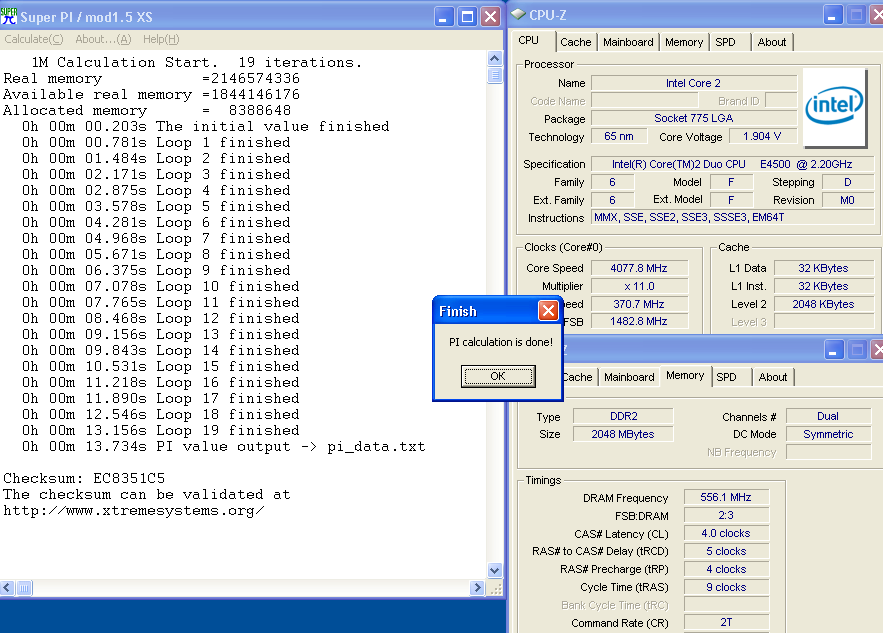Image resolution: width=883 pixels, height=633 pixels.
Task: Click the http://www.xtremesystems.org/ text
Action: point(133,511)
